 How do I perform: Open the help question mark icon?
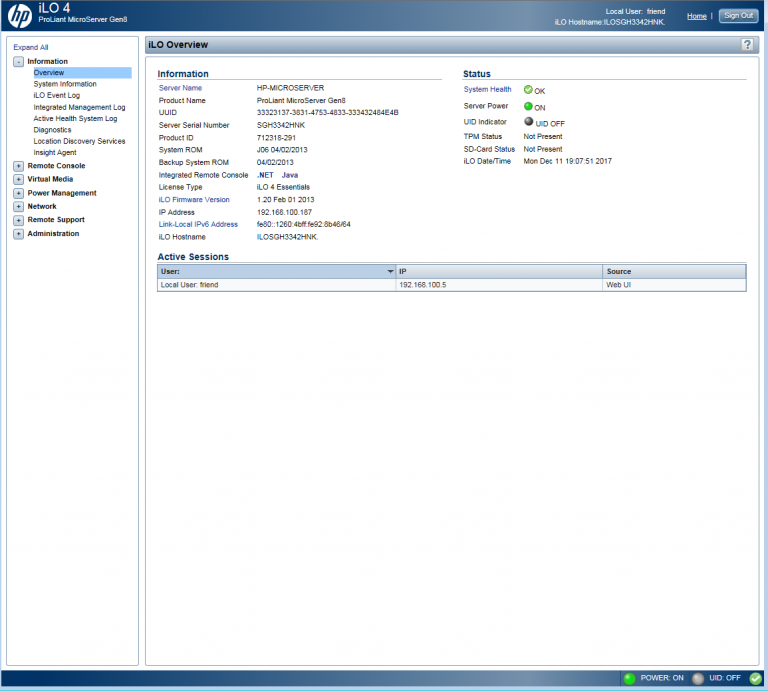pyautogui.click(x=747, y=45)
